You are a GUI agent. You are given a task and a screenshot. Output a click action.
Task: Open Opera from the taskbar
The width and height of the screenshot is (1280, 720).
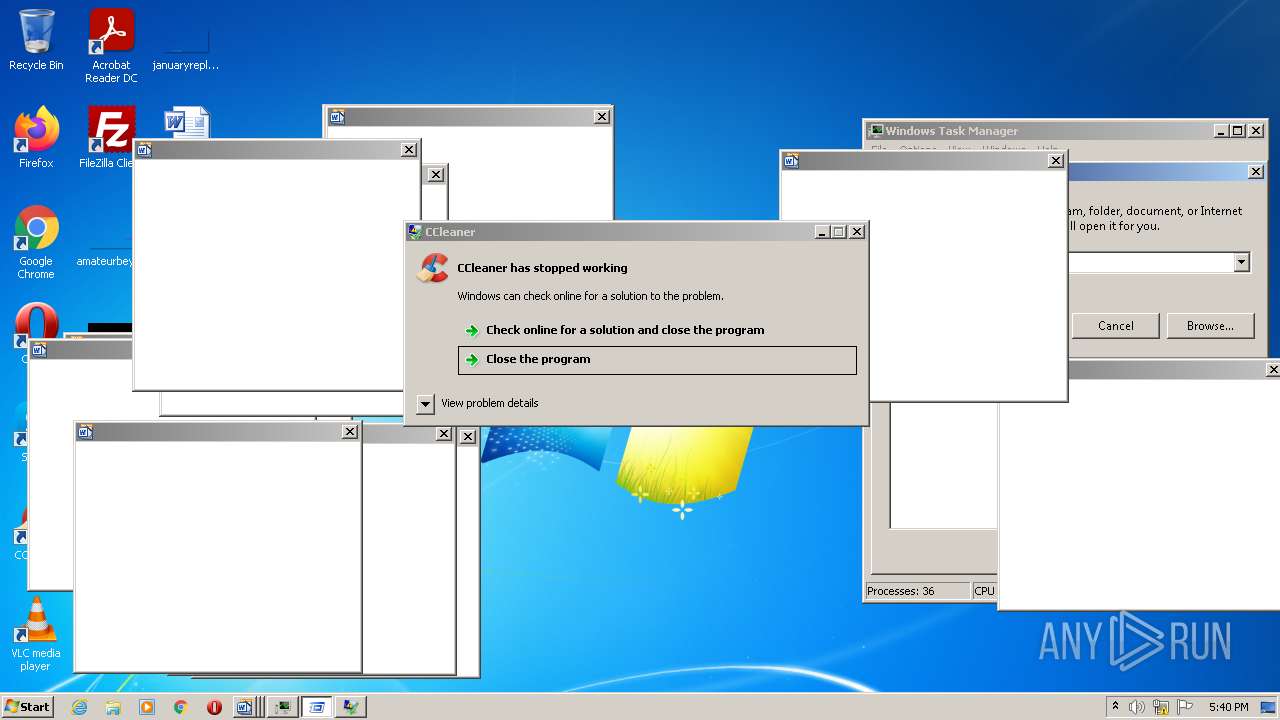214,707
